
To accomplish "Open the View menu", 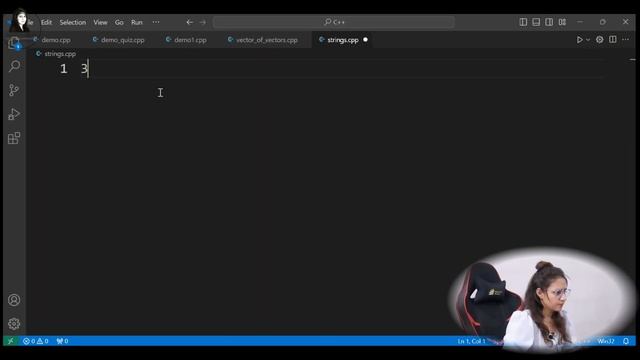I will pyautogui.click(x=100, y=22).
